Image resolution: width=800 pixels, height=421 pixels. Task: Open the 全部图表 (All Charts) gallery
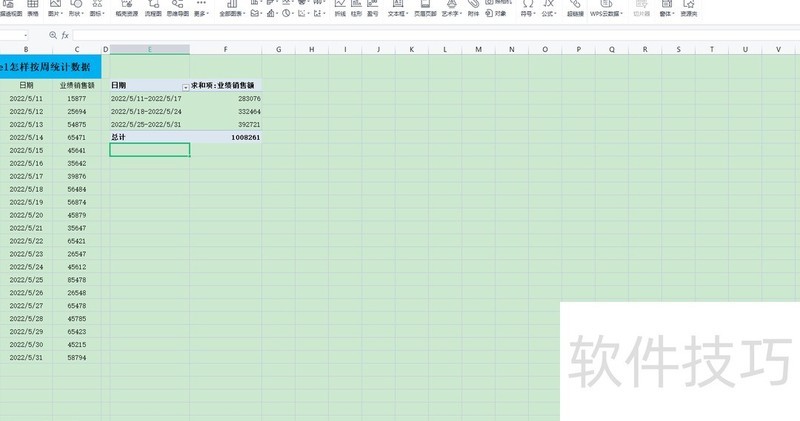[232, 8]
